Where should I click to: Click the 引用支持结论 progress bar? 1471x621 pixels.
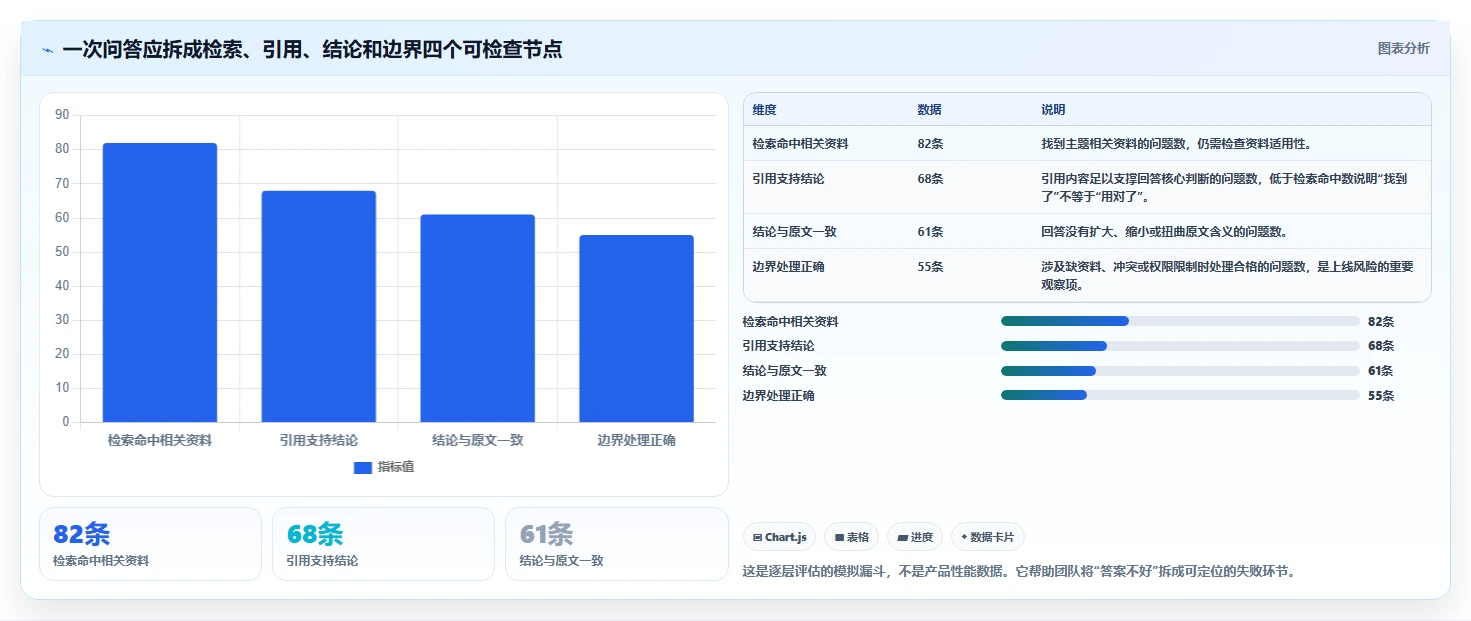click(1180, 346)
